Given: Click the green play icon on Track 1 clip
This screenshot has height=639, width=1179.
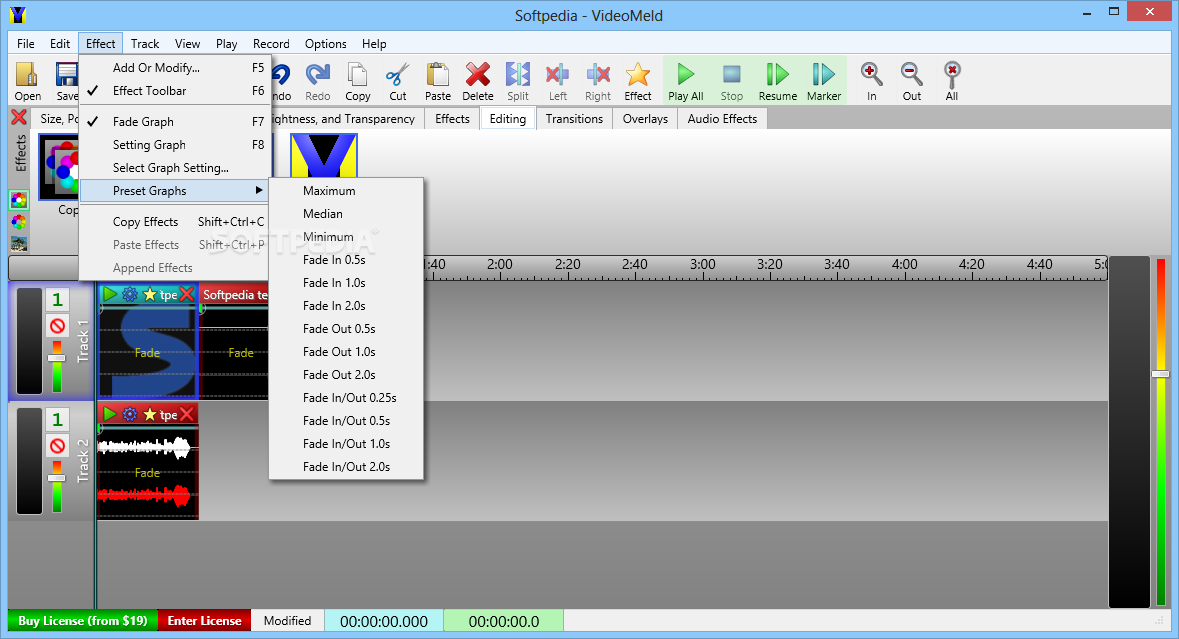Looking at the screenshot, I should click(111, 294).
